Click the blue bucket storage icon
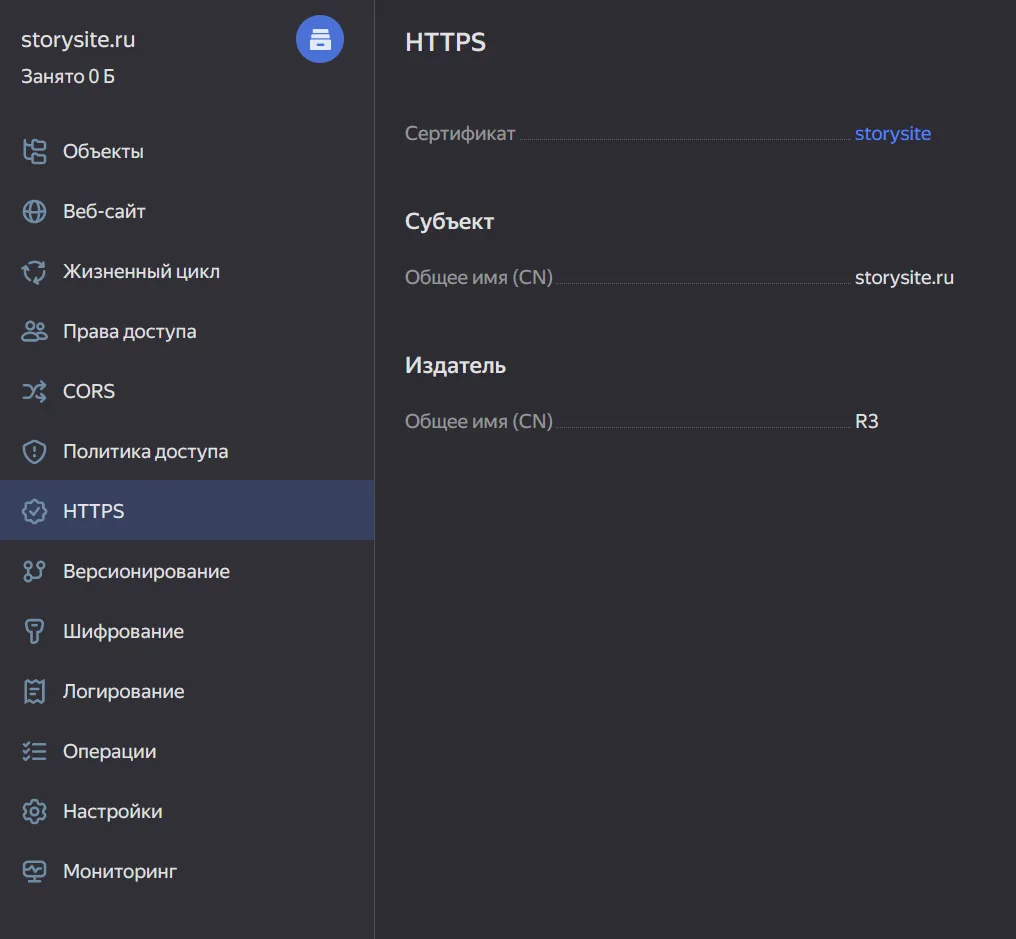 [320, 40]
